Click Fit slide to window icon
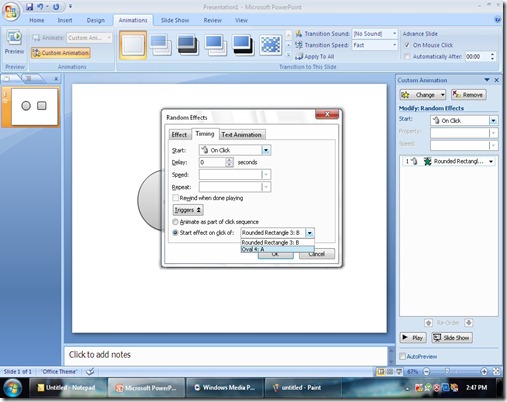Viewport: 507px width, 402px height. (x=496, y=371)
